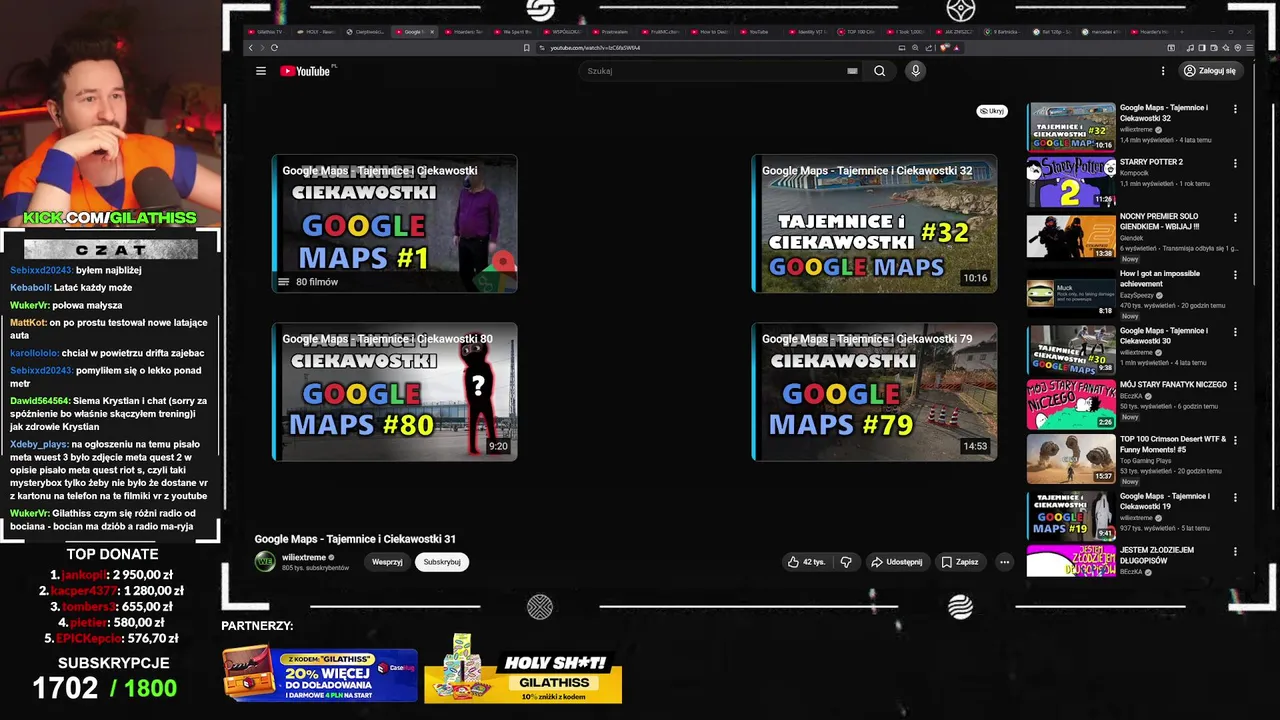
Task: Open the Ciekawostki 79 end-screen video
Action: (874, 391)
